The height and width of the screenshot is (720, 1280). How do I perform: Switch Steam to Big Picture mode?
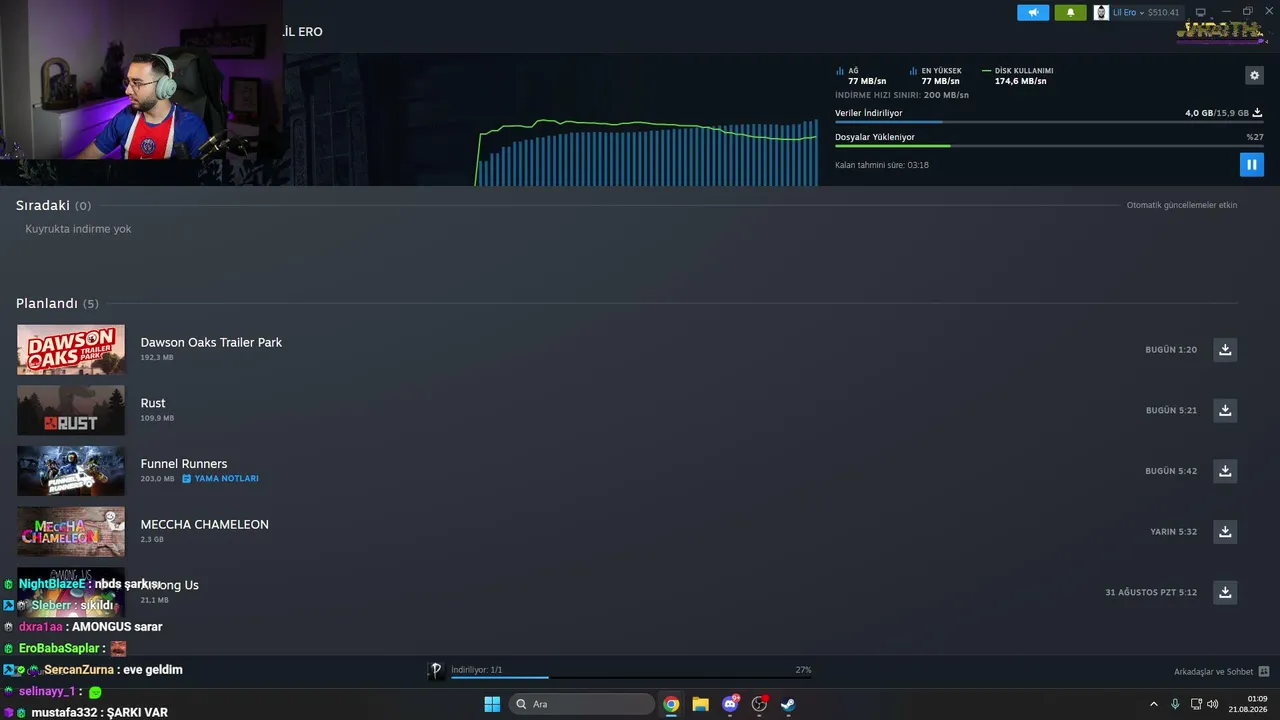pos(1201,12)
